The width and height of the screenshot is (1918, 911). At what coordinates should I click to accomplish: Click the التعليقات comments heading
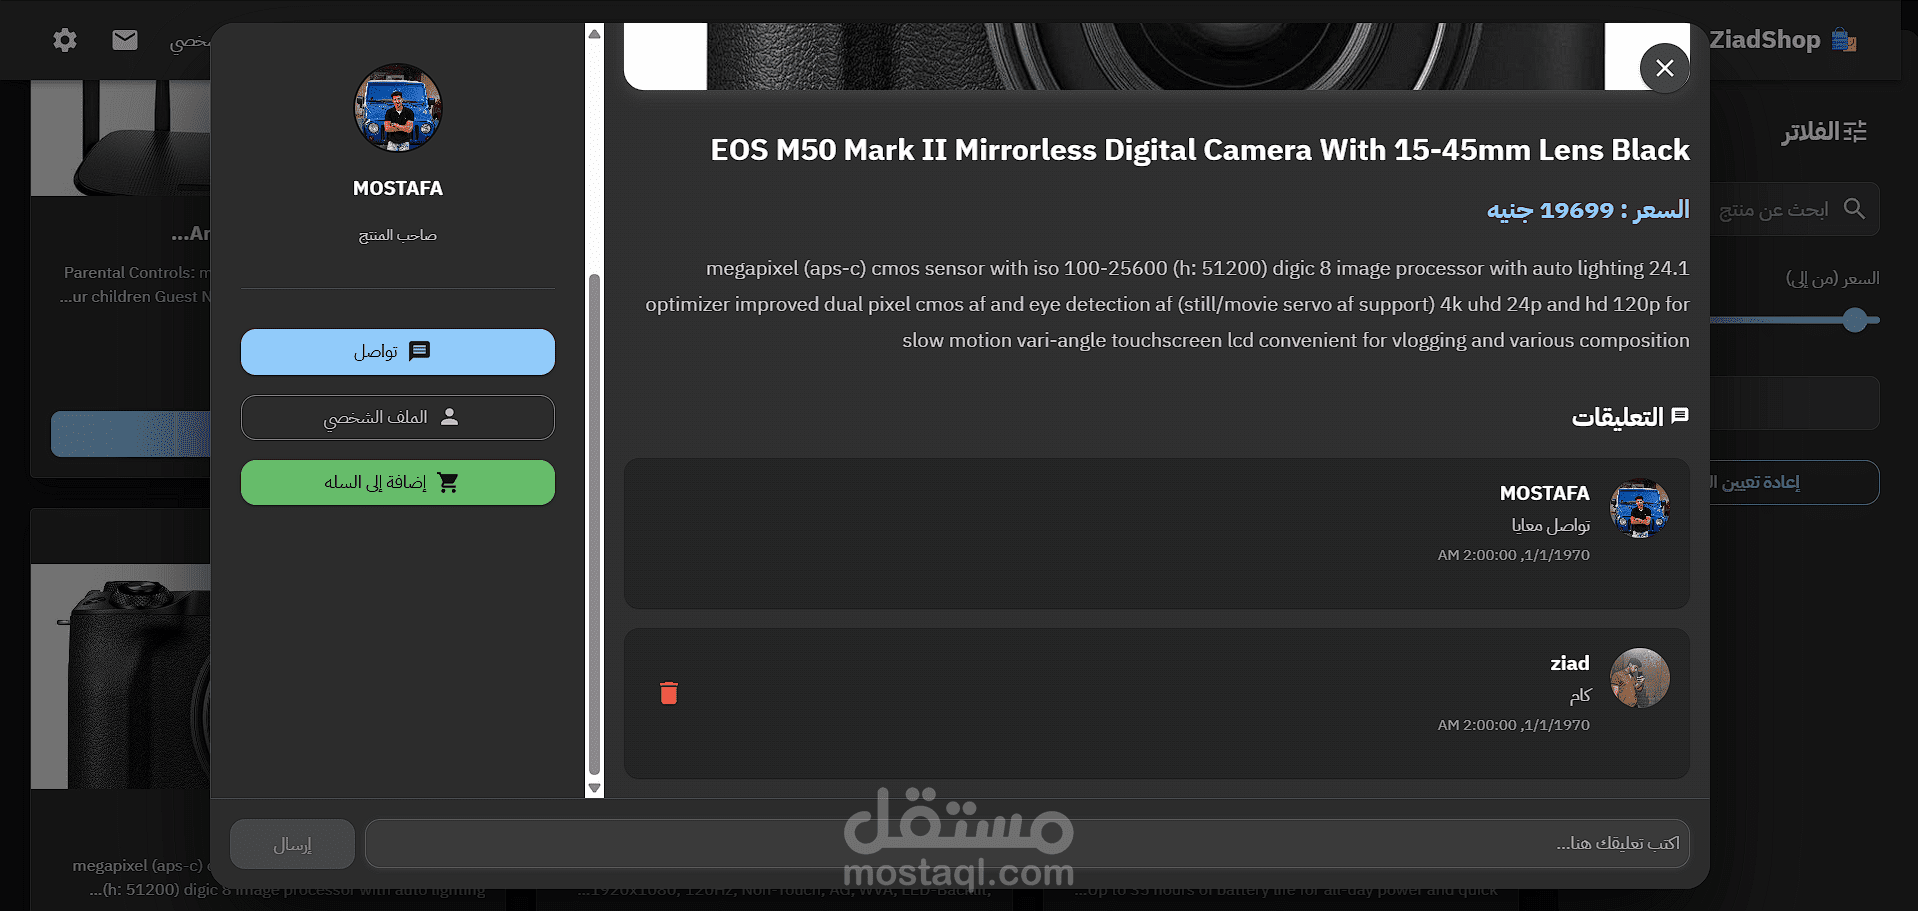click(1630, 416)
